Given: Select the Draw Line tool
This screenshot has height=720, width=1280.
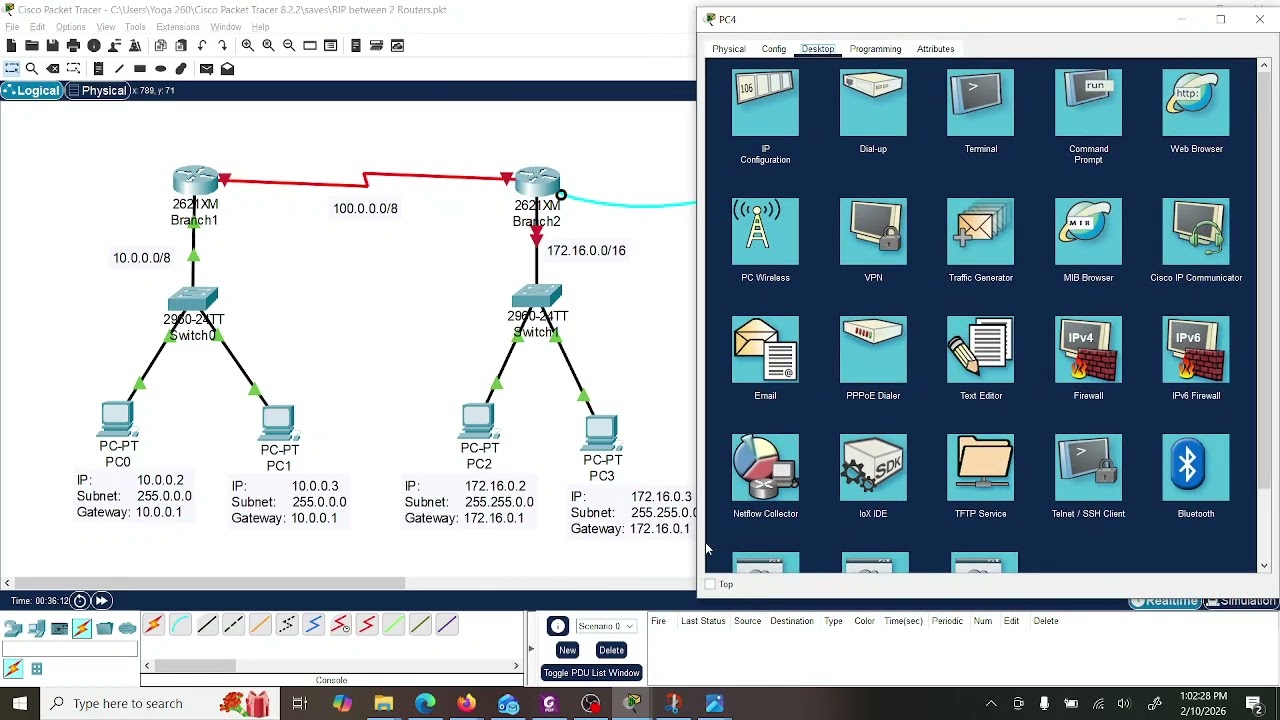Looking at the screenshot, I should pos(119,68).
